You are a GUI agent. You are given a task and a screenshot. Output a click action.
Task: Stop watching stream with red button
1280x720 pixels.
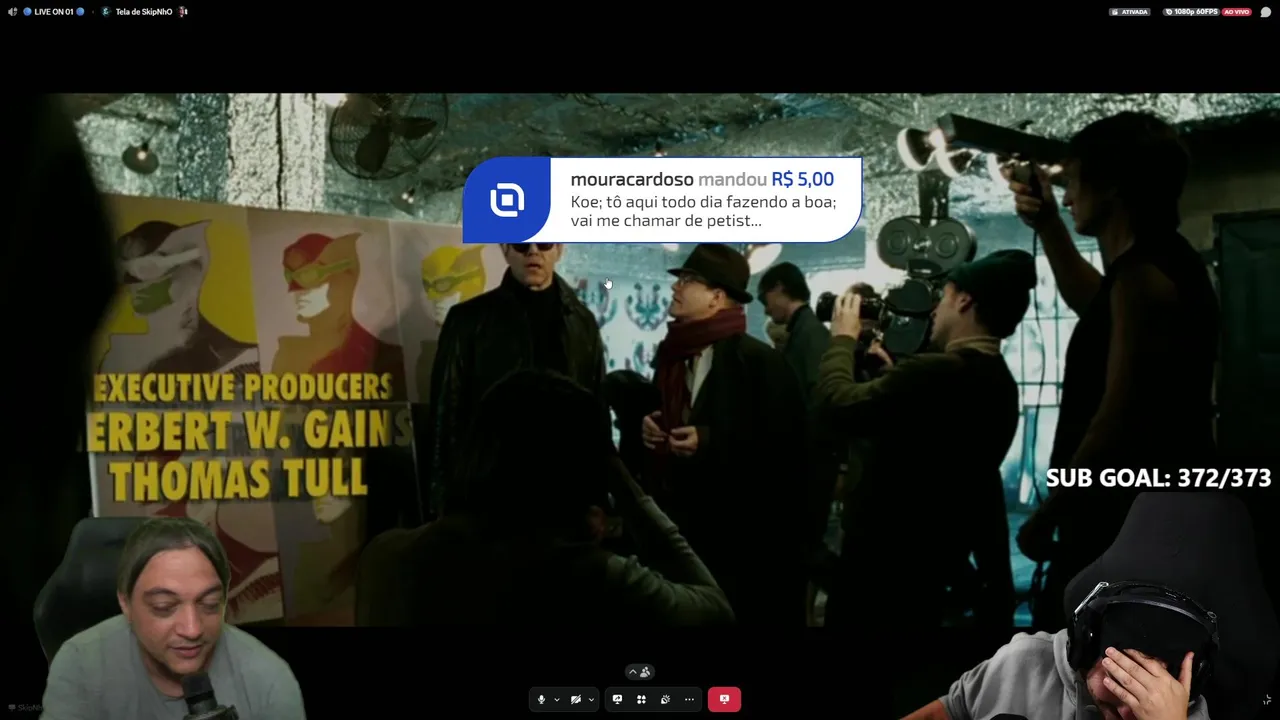point(724,700)
